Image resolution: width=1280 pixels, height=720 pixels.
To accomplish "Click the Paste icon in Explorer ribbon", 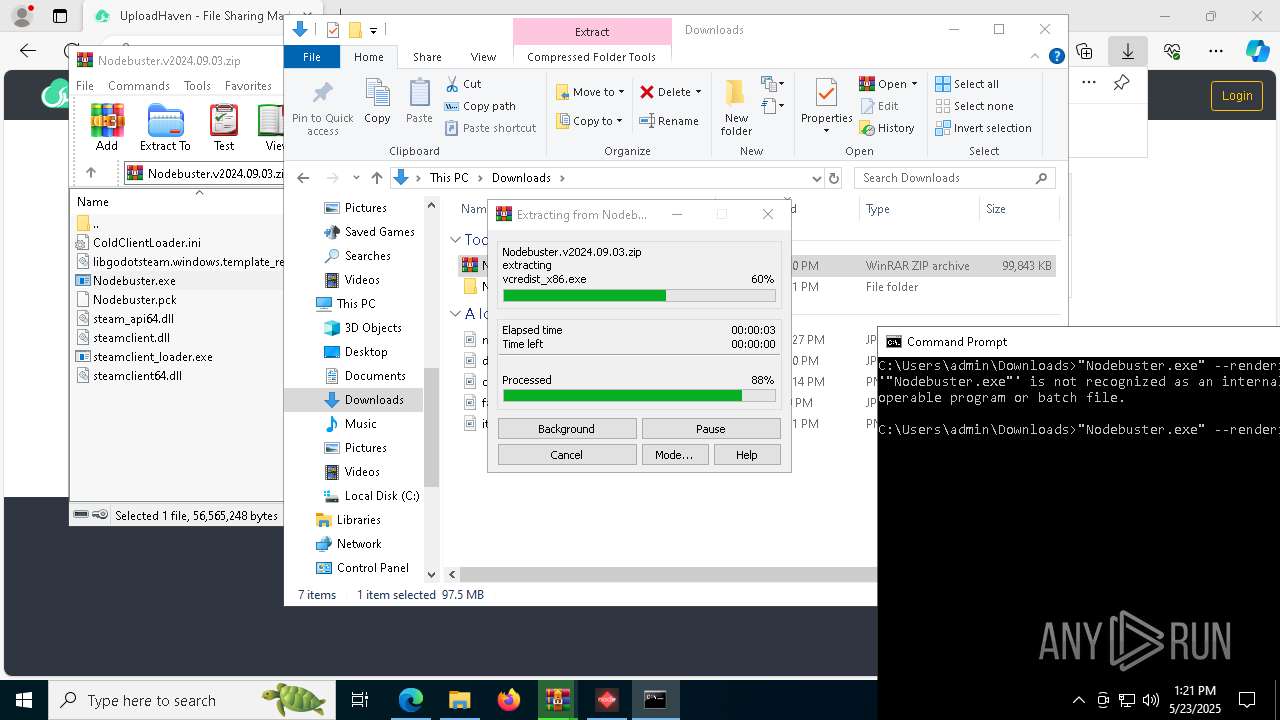I will (419, 102).
